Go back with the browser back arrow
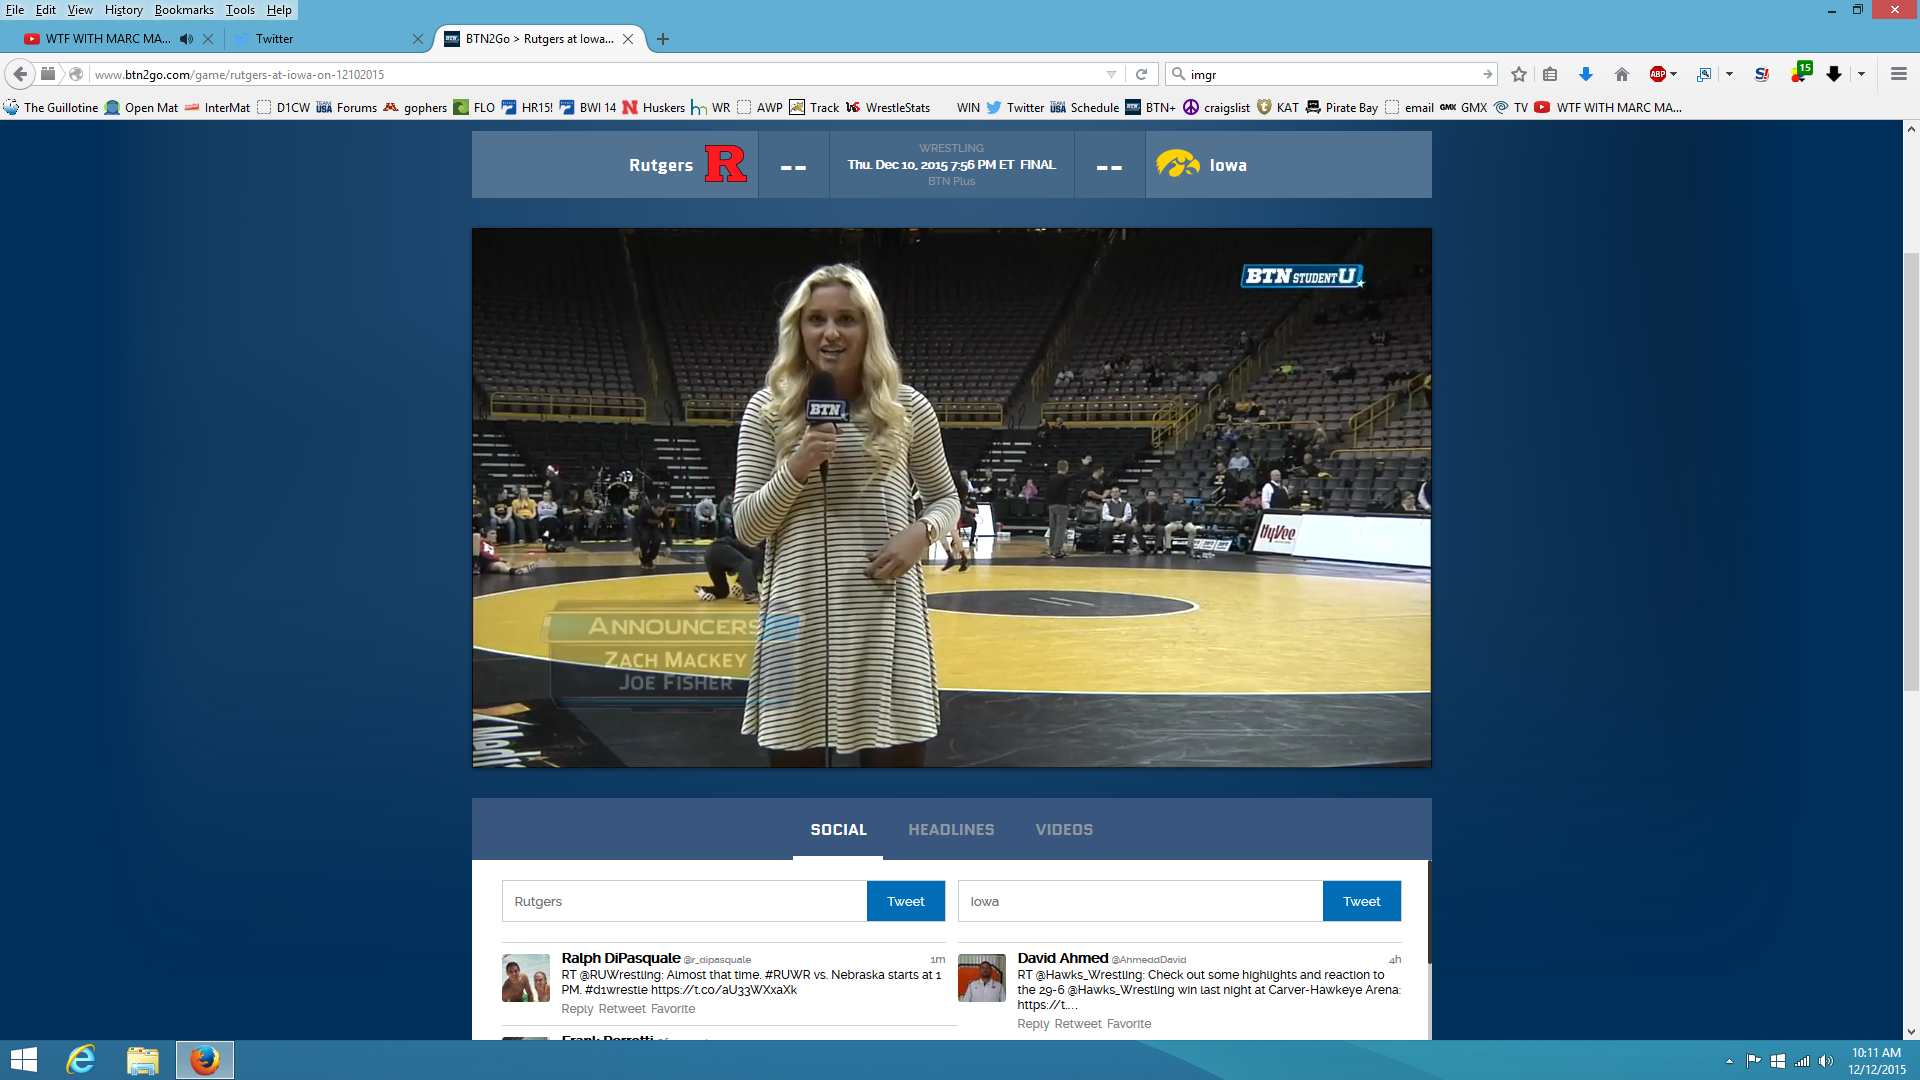This screenshot has height=1080, width=1920. pos(20,74)
